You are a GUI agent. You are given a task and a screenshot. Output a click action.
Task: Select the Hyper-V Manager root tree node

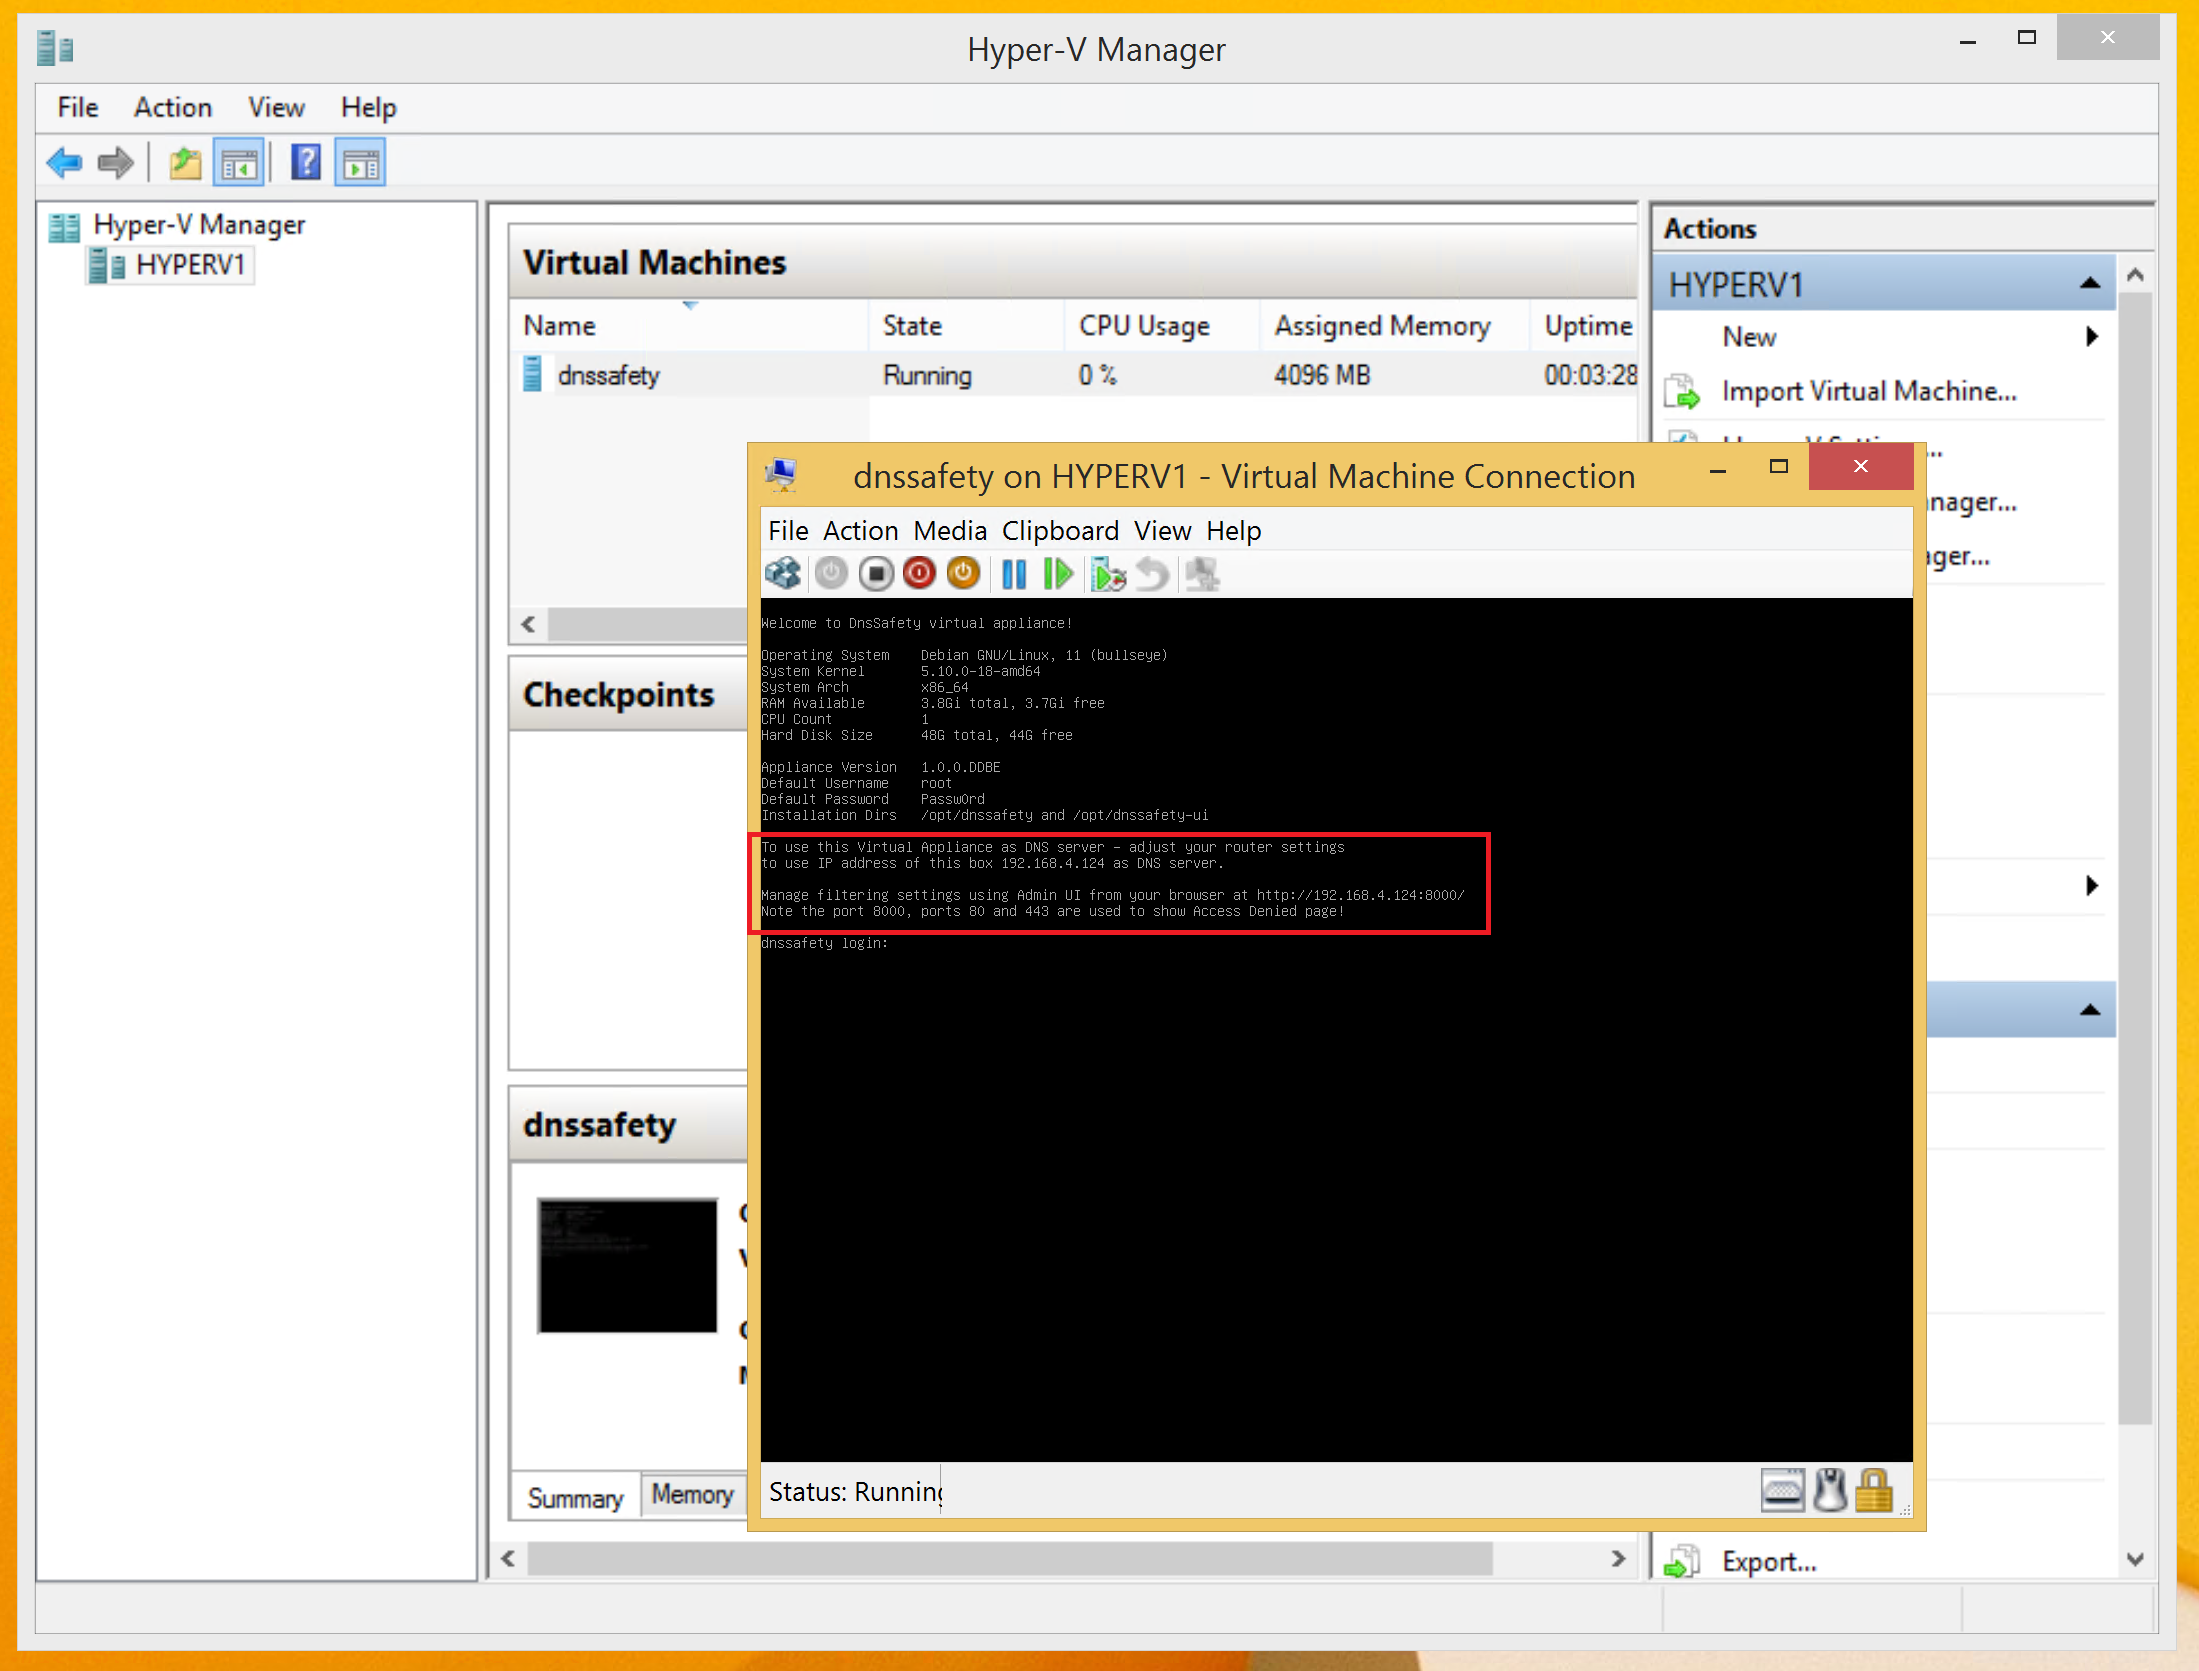(x=199, y=225)
